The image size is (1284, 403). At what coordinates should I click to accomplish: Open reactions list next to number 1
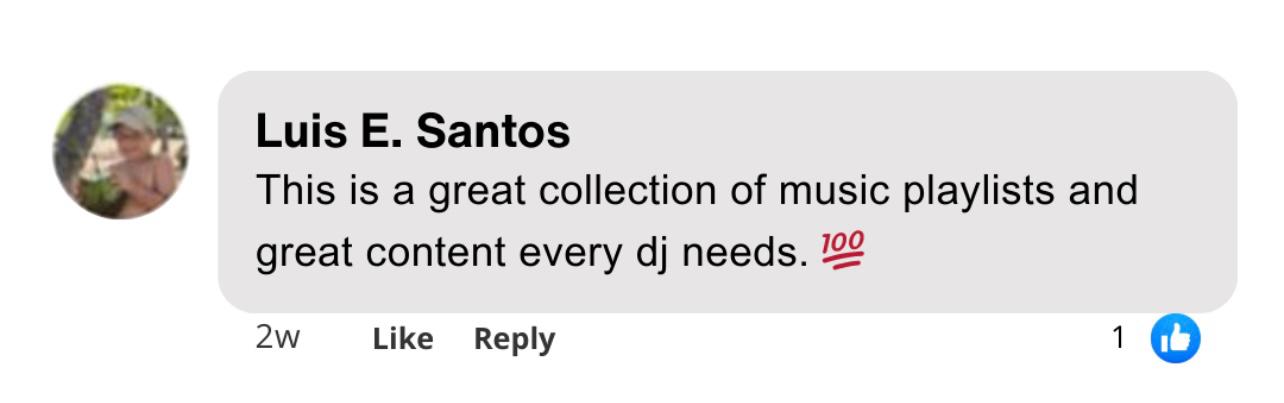(x=1175, y=339)
